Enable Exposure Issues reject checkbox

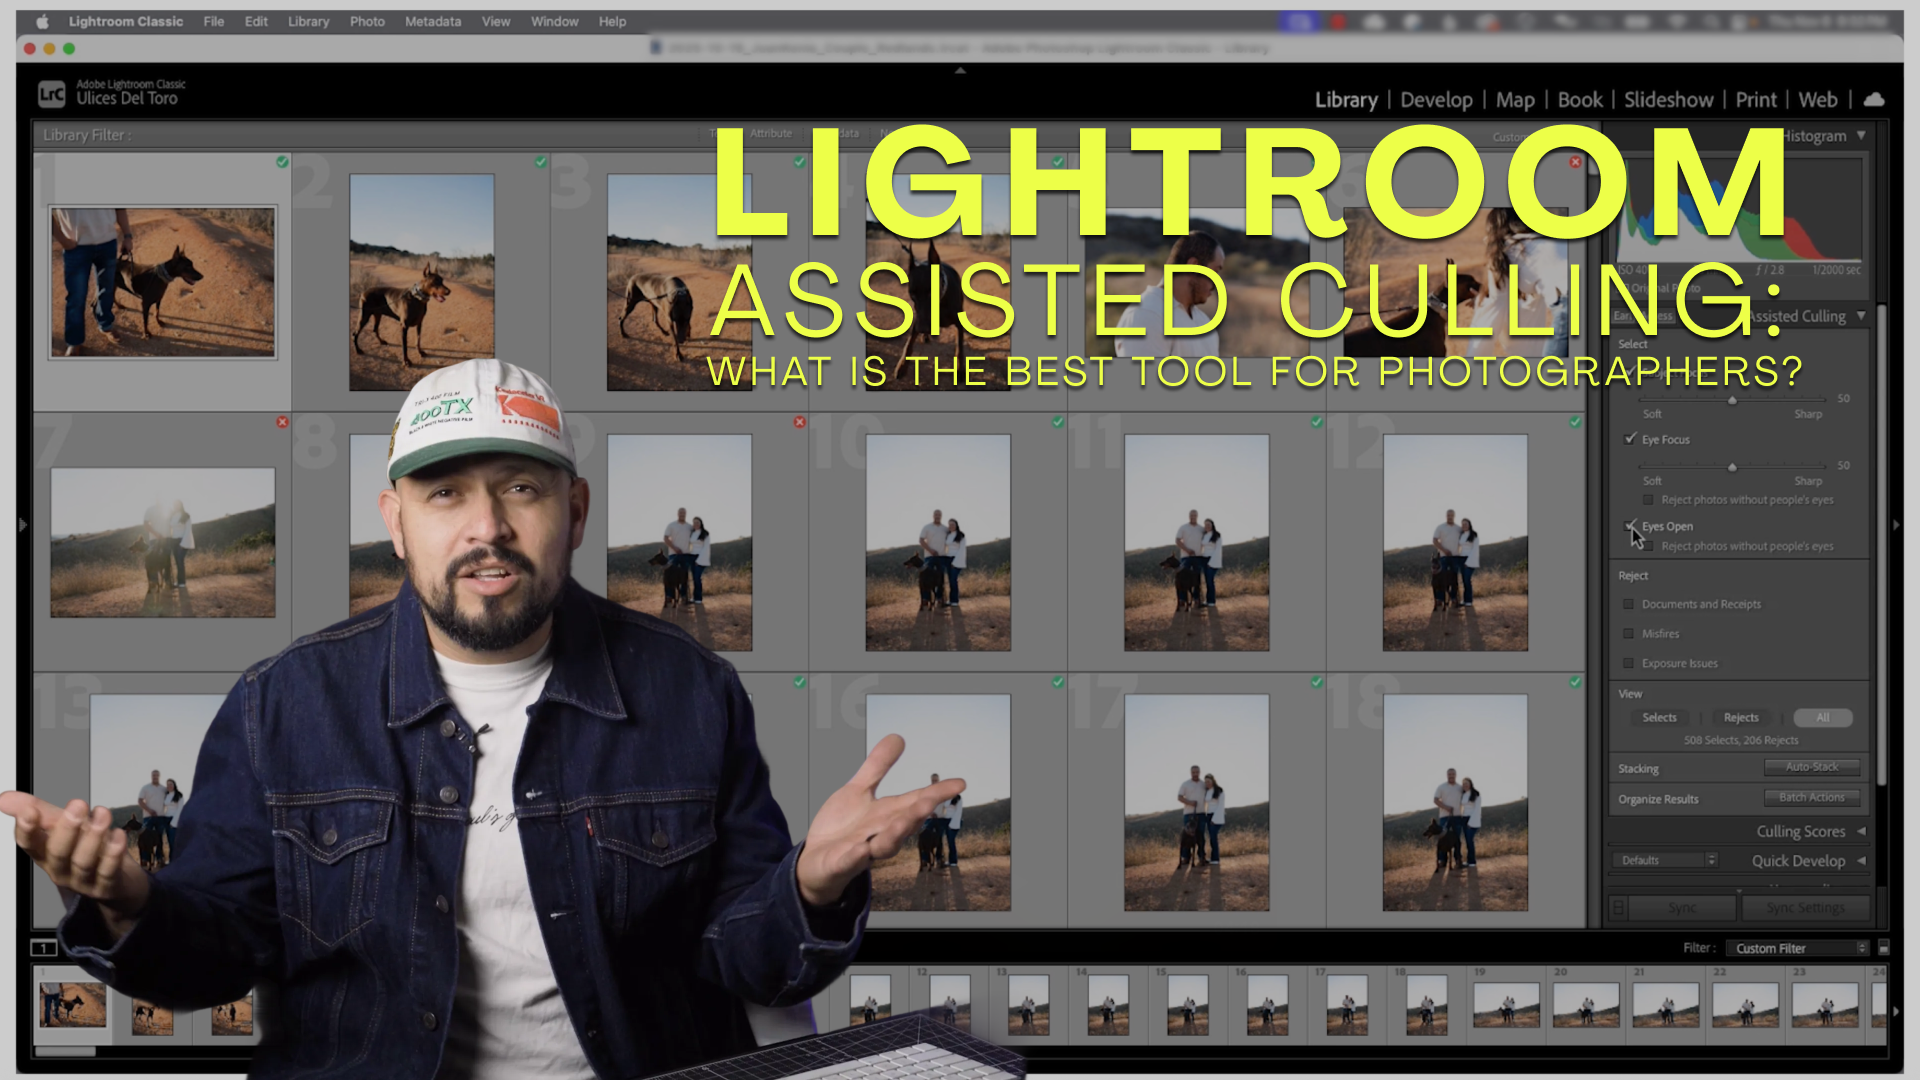tap(1628, 663)
